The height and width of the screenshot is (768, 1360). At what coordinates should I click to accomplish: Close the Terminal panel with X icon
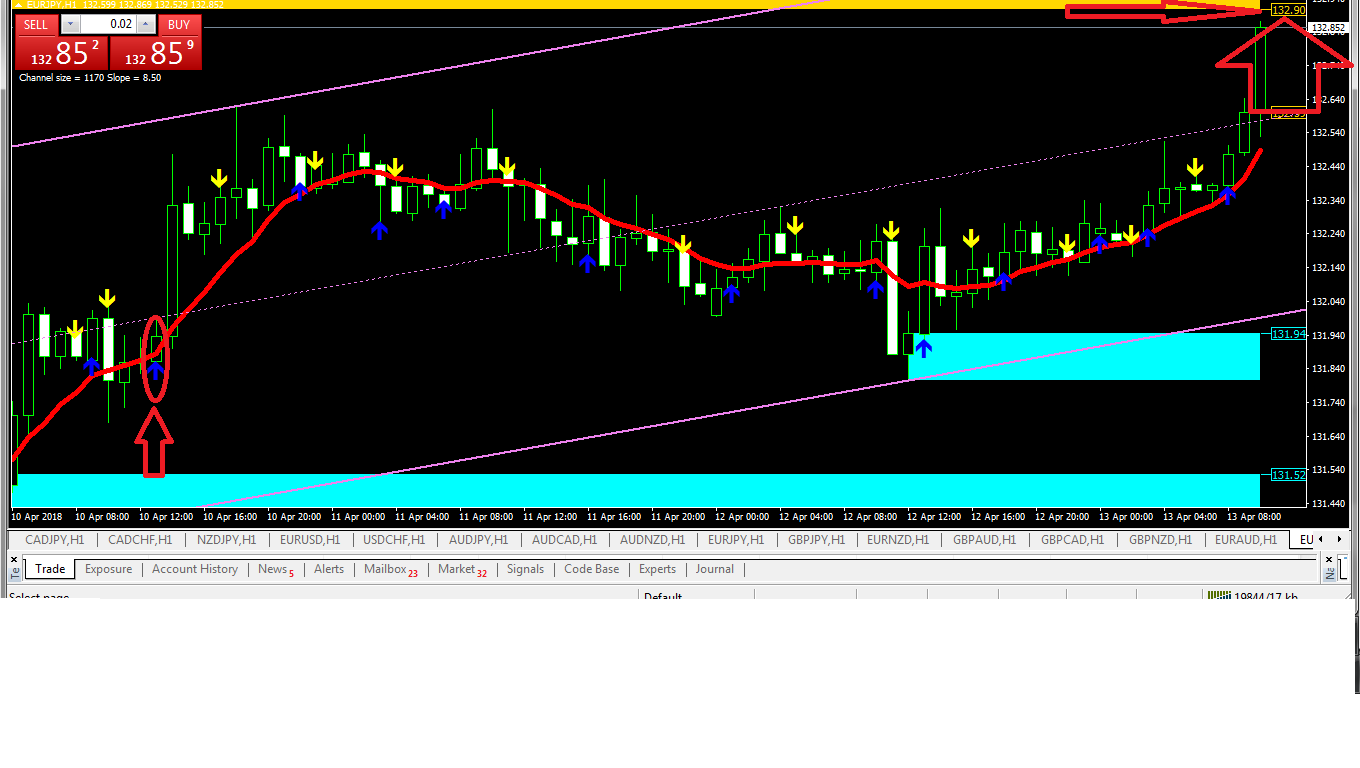(14, 560)
